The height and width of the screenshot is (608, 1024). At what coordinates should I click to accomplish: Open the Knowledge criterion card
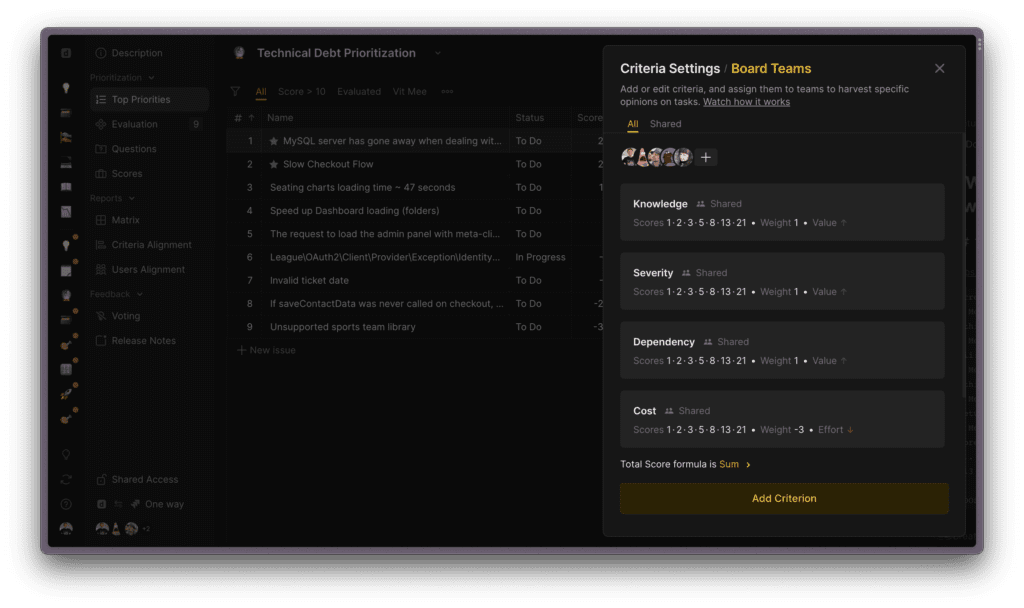pyautogui.click(x=782, y=212)
